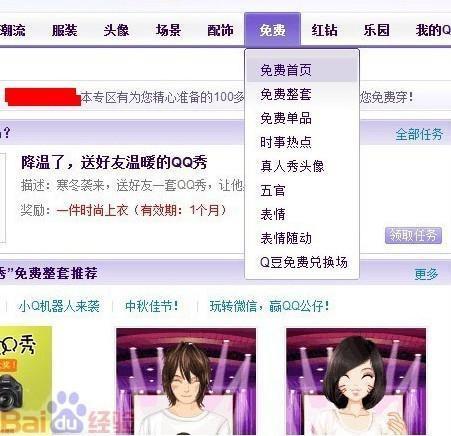
Task: Select the short-haired girl avatar thumbnail
Action: coord(356,382)
